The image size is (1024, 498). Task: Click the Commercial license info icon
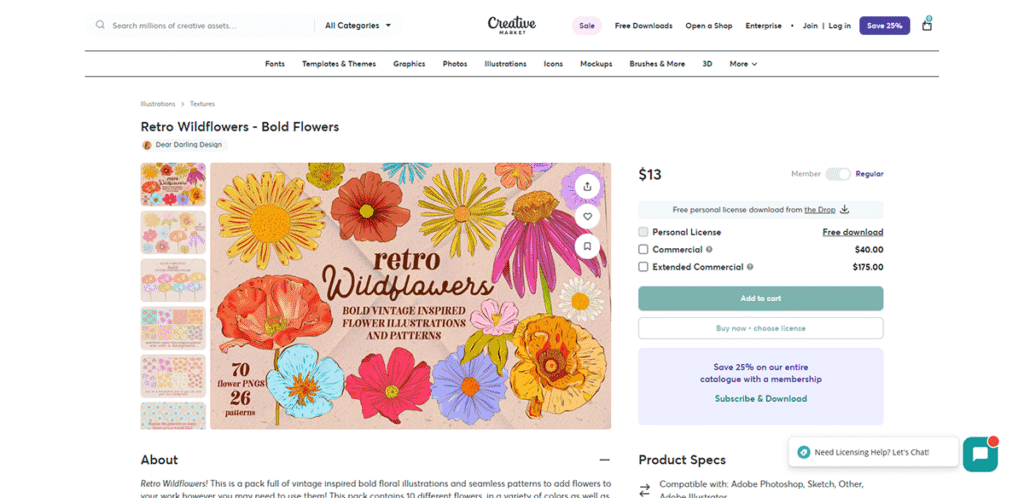709,249
